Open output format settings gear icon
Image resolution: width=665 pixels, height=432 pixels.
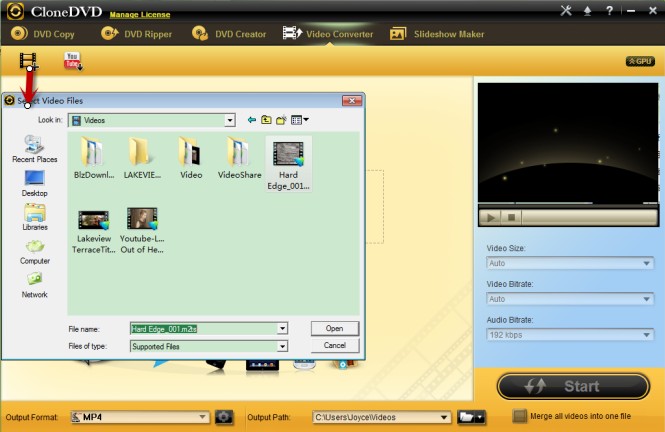(x=224, y=417)
